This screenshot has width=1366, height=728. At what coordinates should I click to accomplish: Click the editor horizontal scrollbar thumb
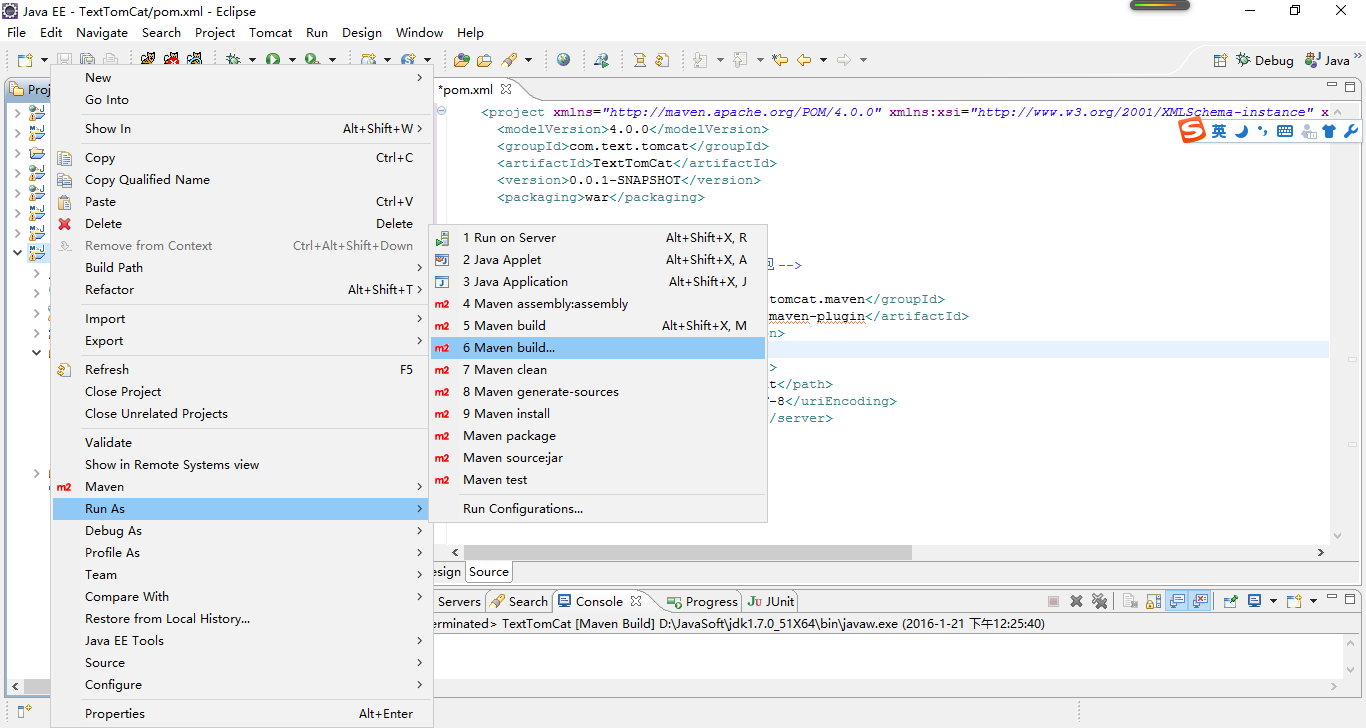[x=688, y=552]
